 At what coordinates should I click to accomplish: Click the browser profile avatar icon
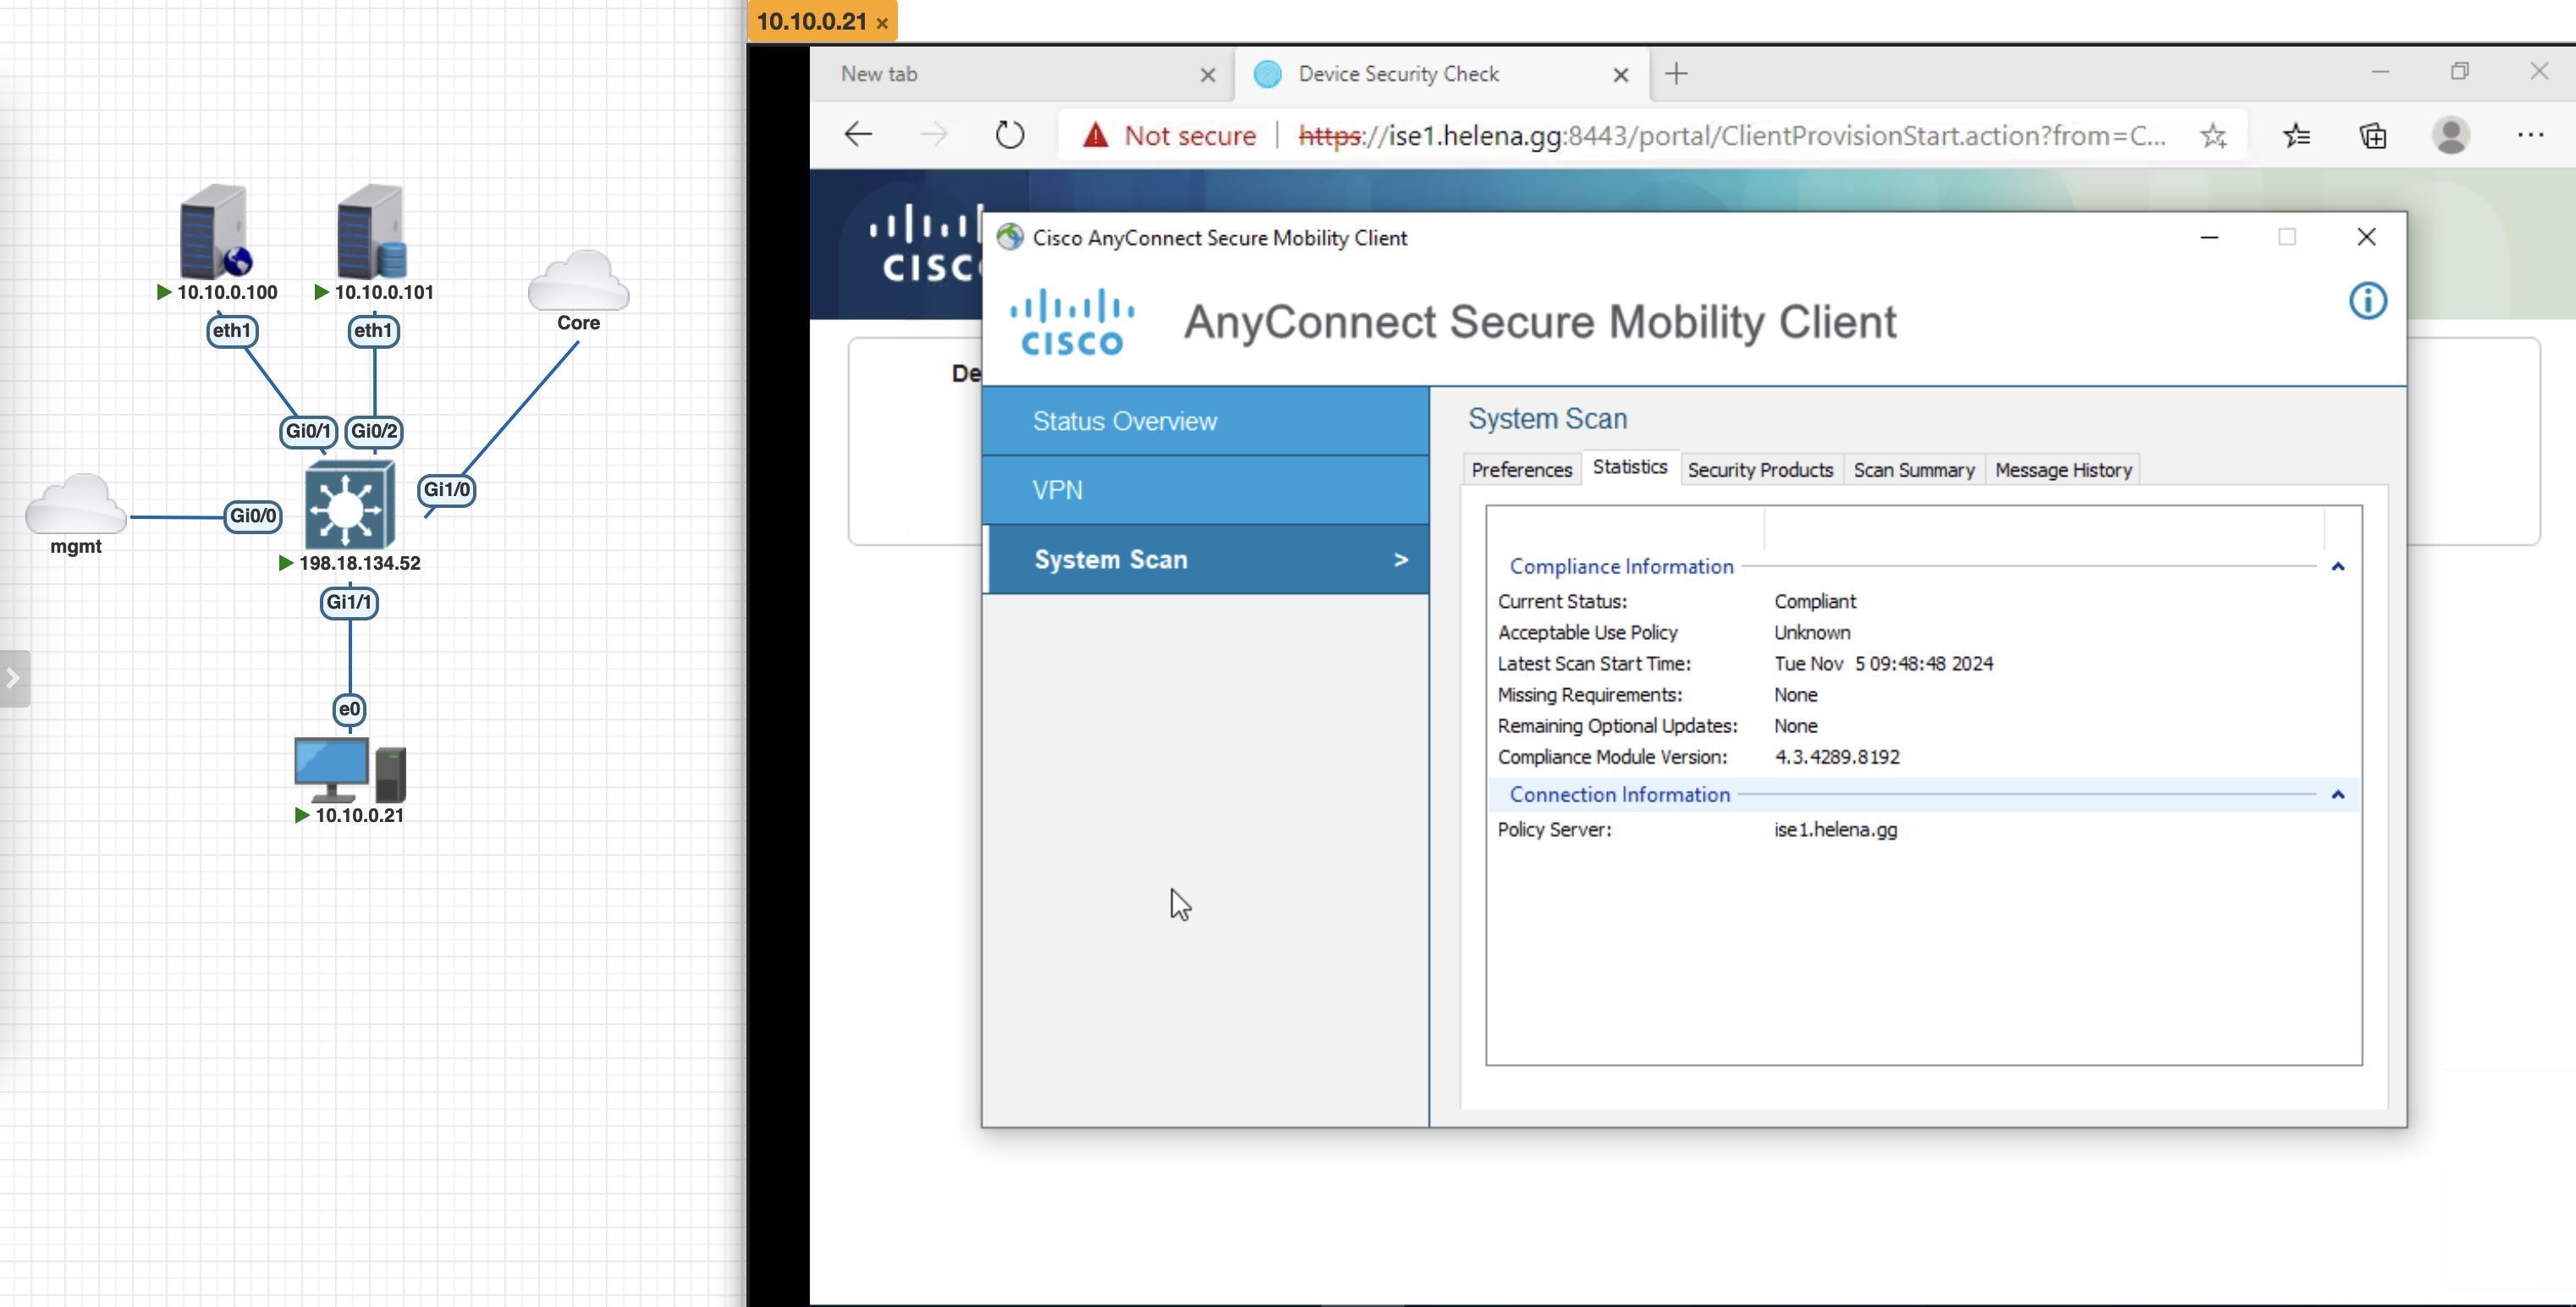click(2451, 135)
